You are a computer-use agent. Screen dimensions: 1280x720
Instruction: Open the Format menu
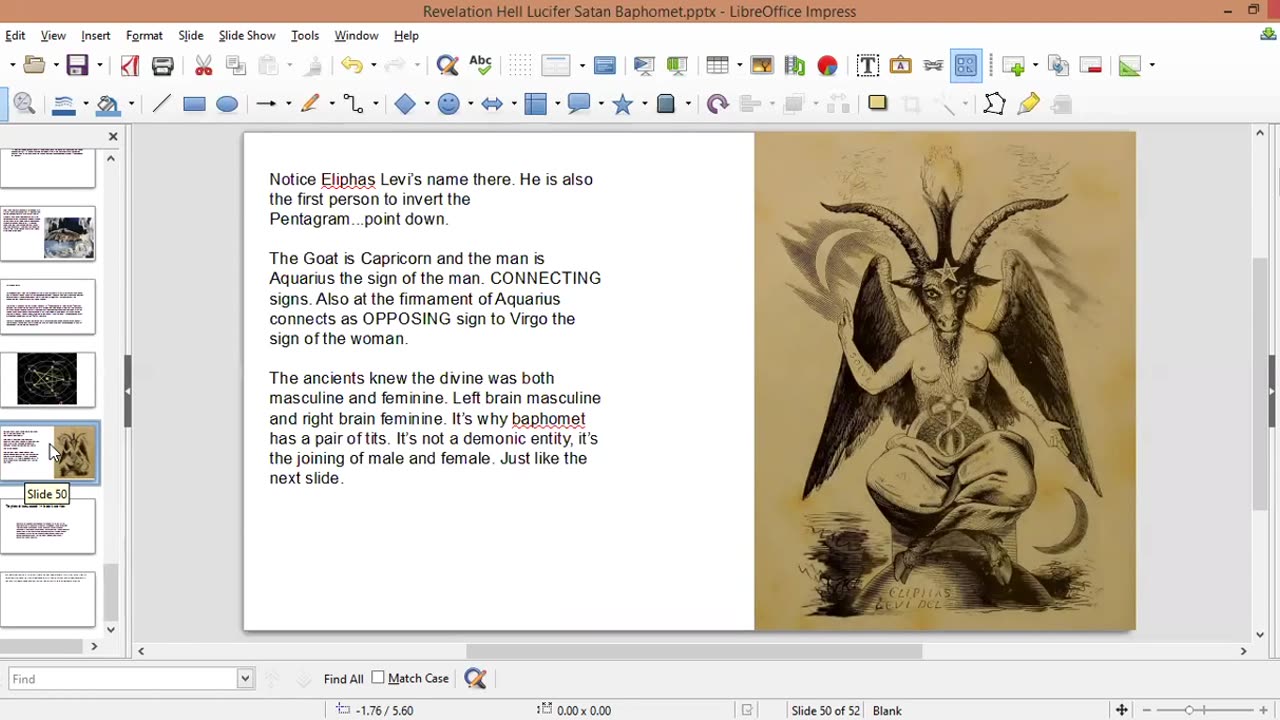(144, 35)
